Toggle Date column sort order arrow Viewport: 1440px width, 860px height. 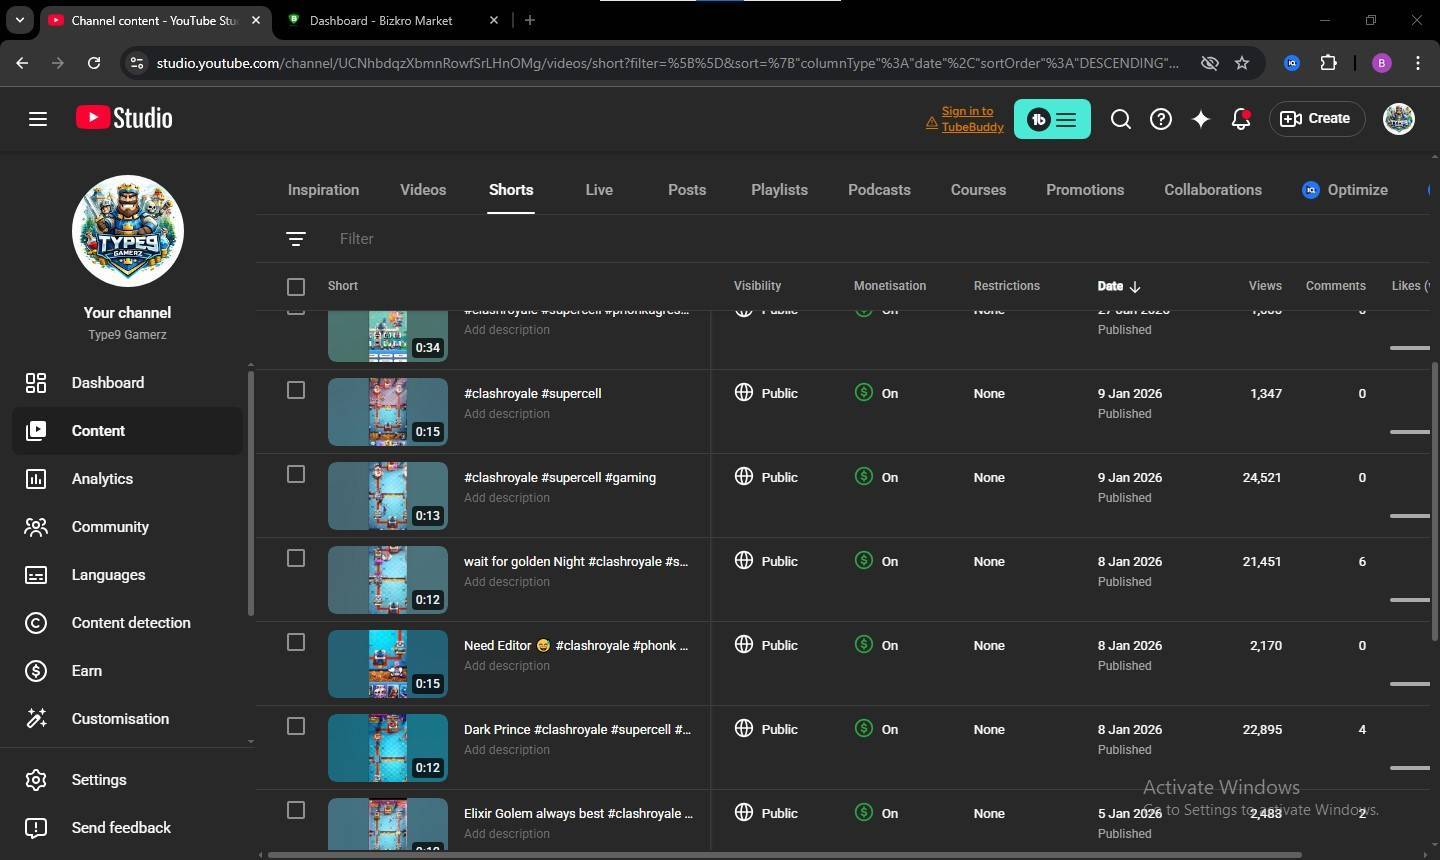click(x=1134, y=287)
